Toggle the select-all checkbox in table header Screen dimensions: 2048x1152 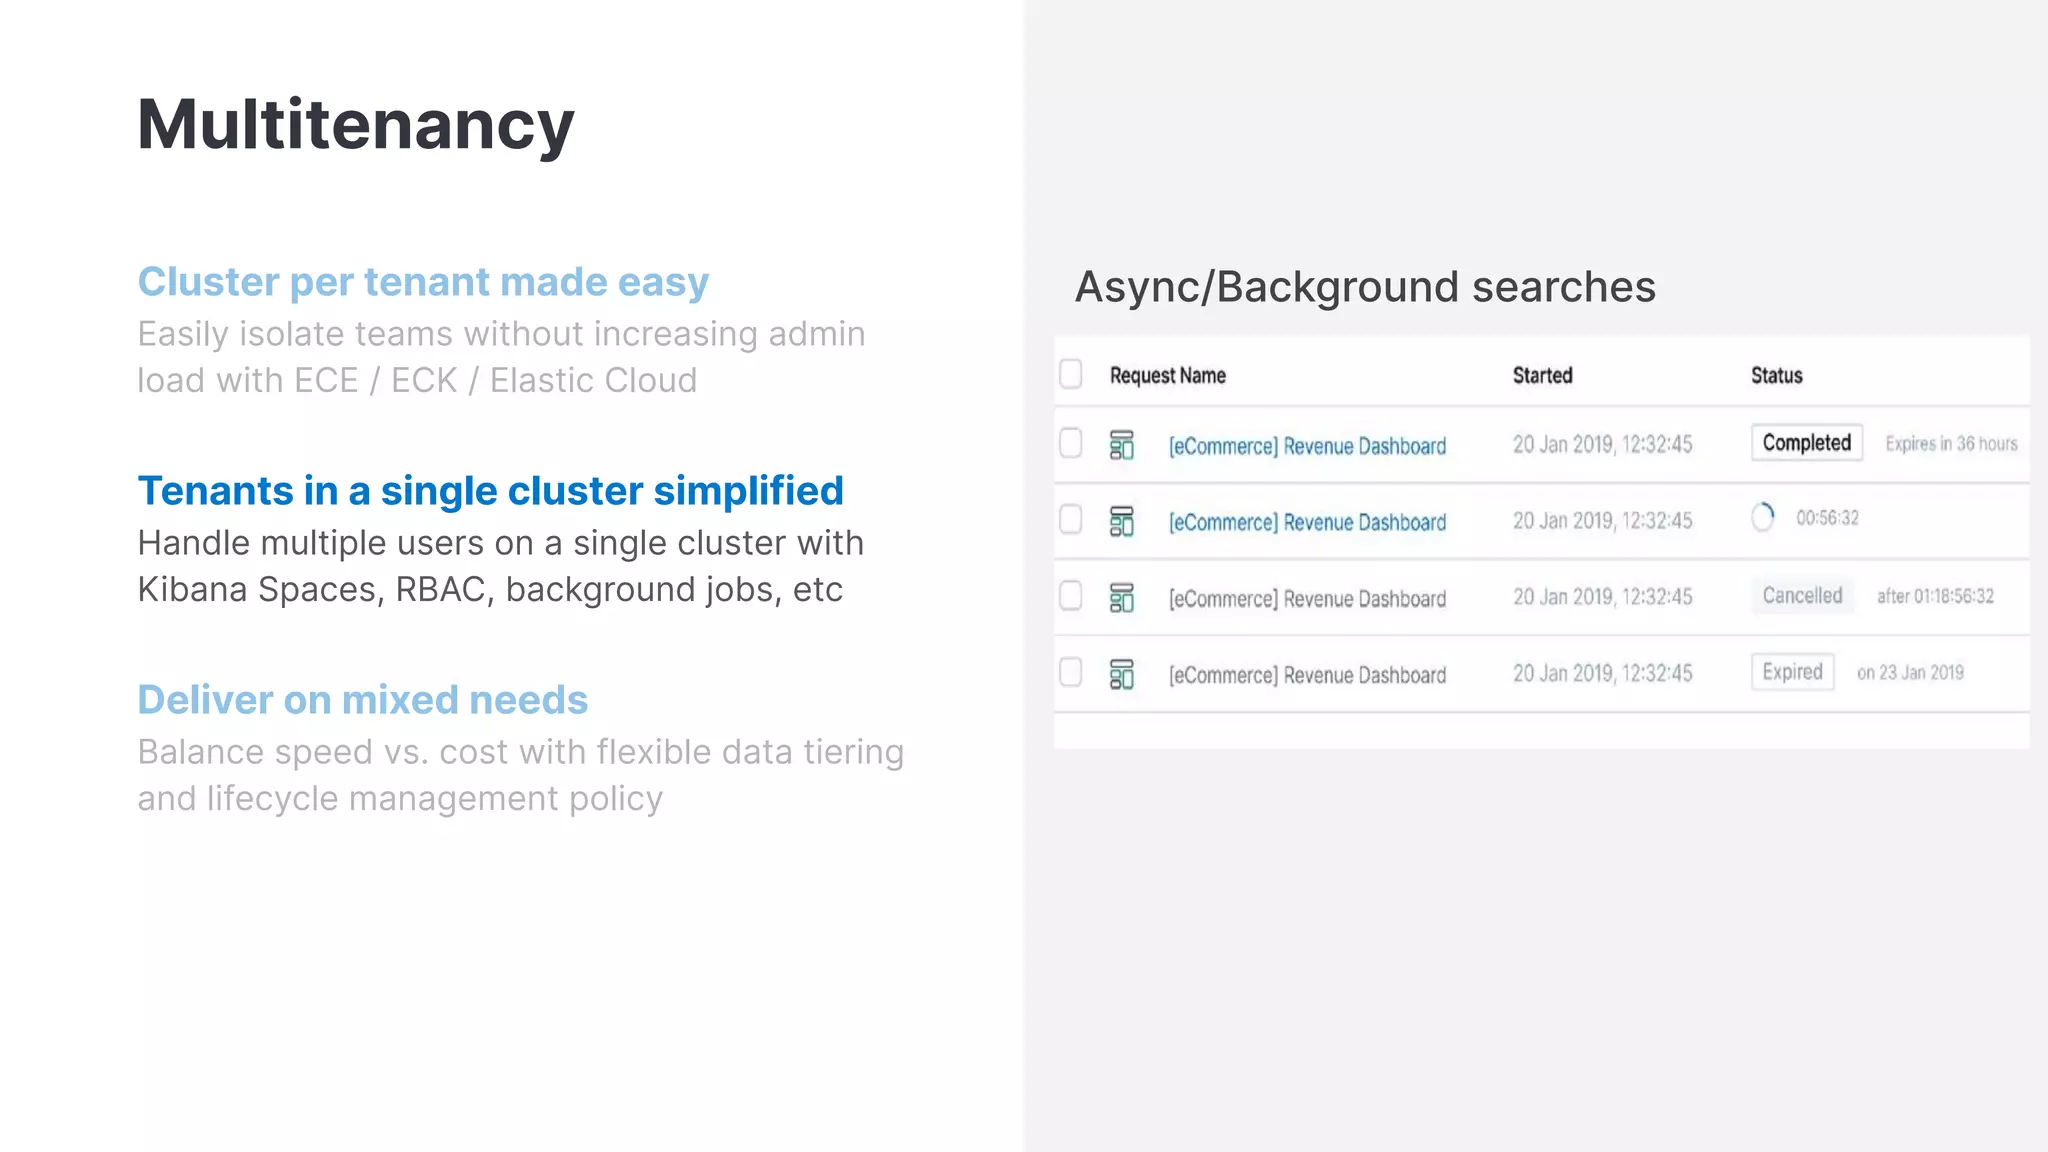pyautogui.click(x=1071, y=374)
